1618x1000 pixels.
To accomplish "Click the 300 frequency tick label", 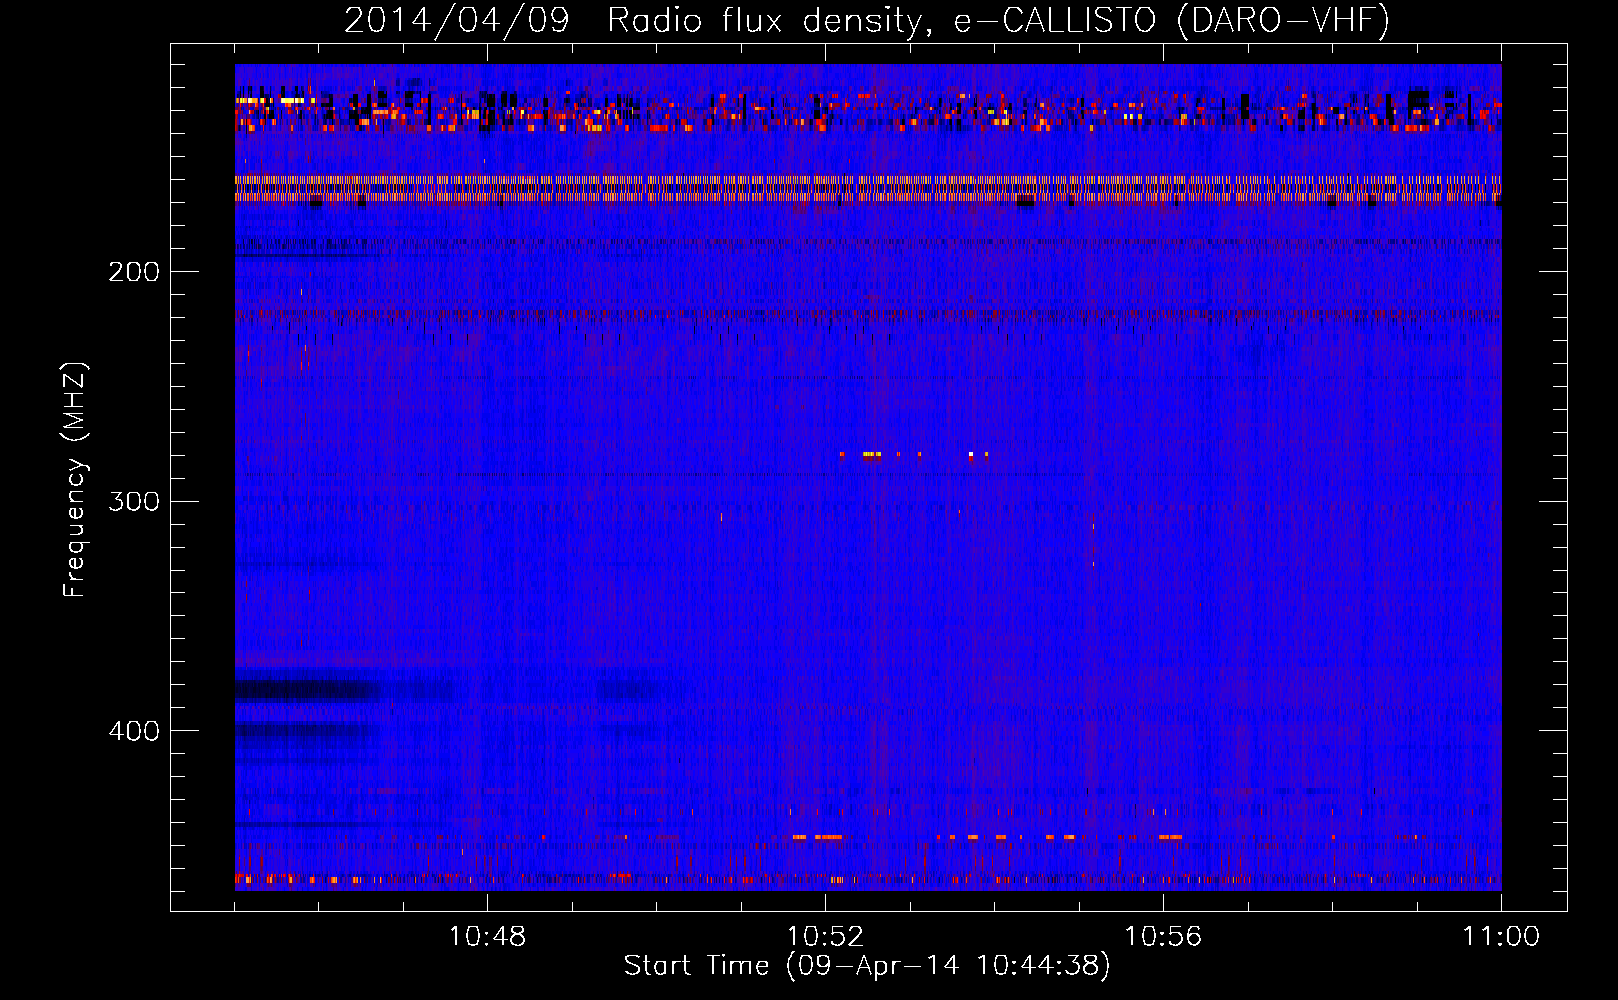I will (134, 501).
